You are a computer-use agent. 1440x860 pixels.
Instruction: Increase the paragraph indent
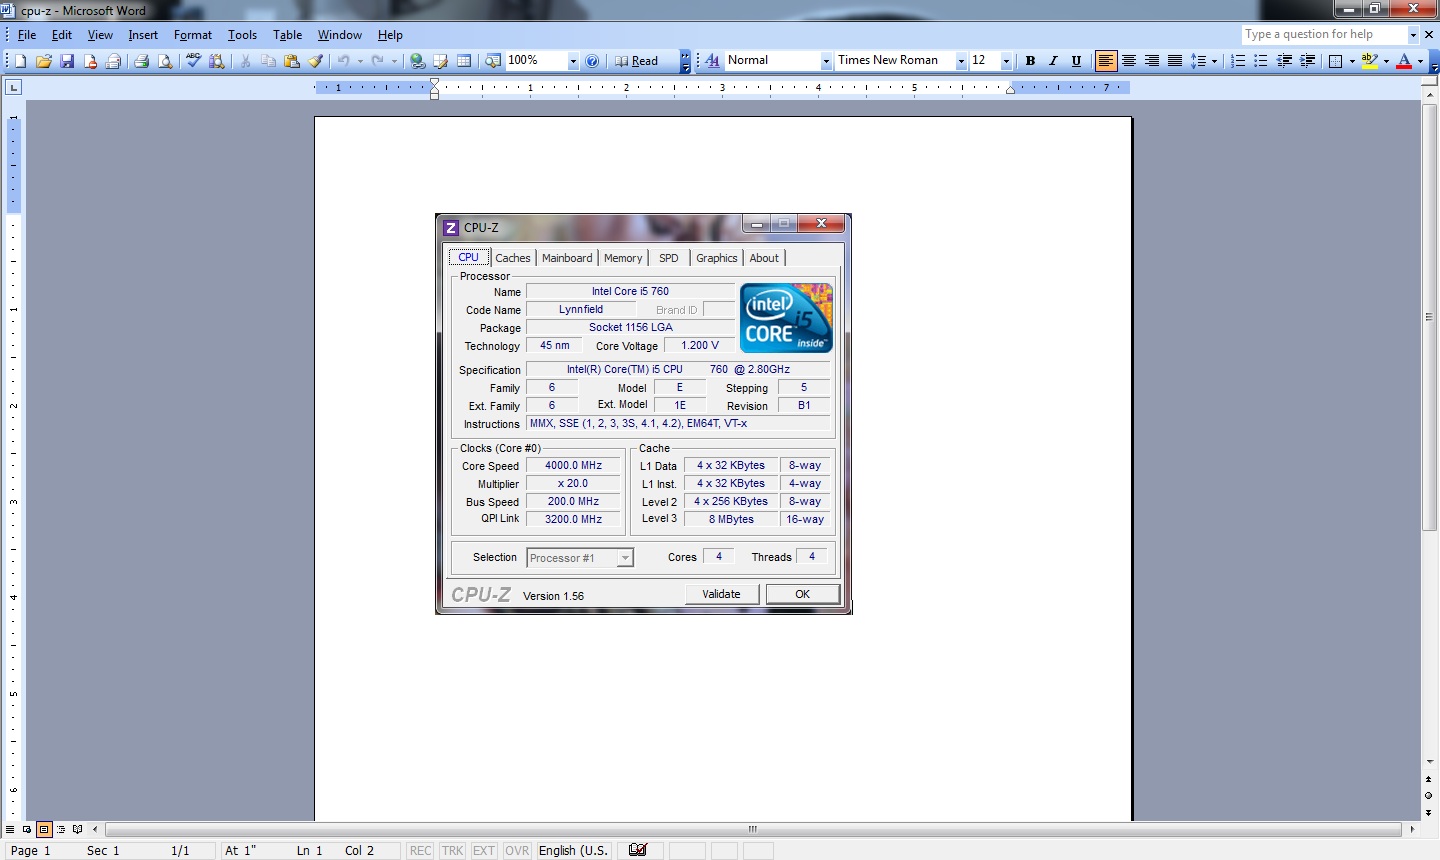(1308, 61)
